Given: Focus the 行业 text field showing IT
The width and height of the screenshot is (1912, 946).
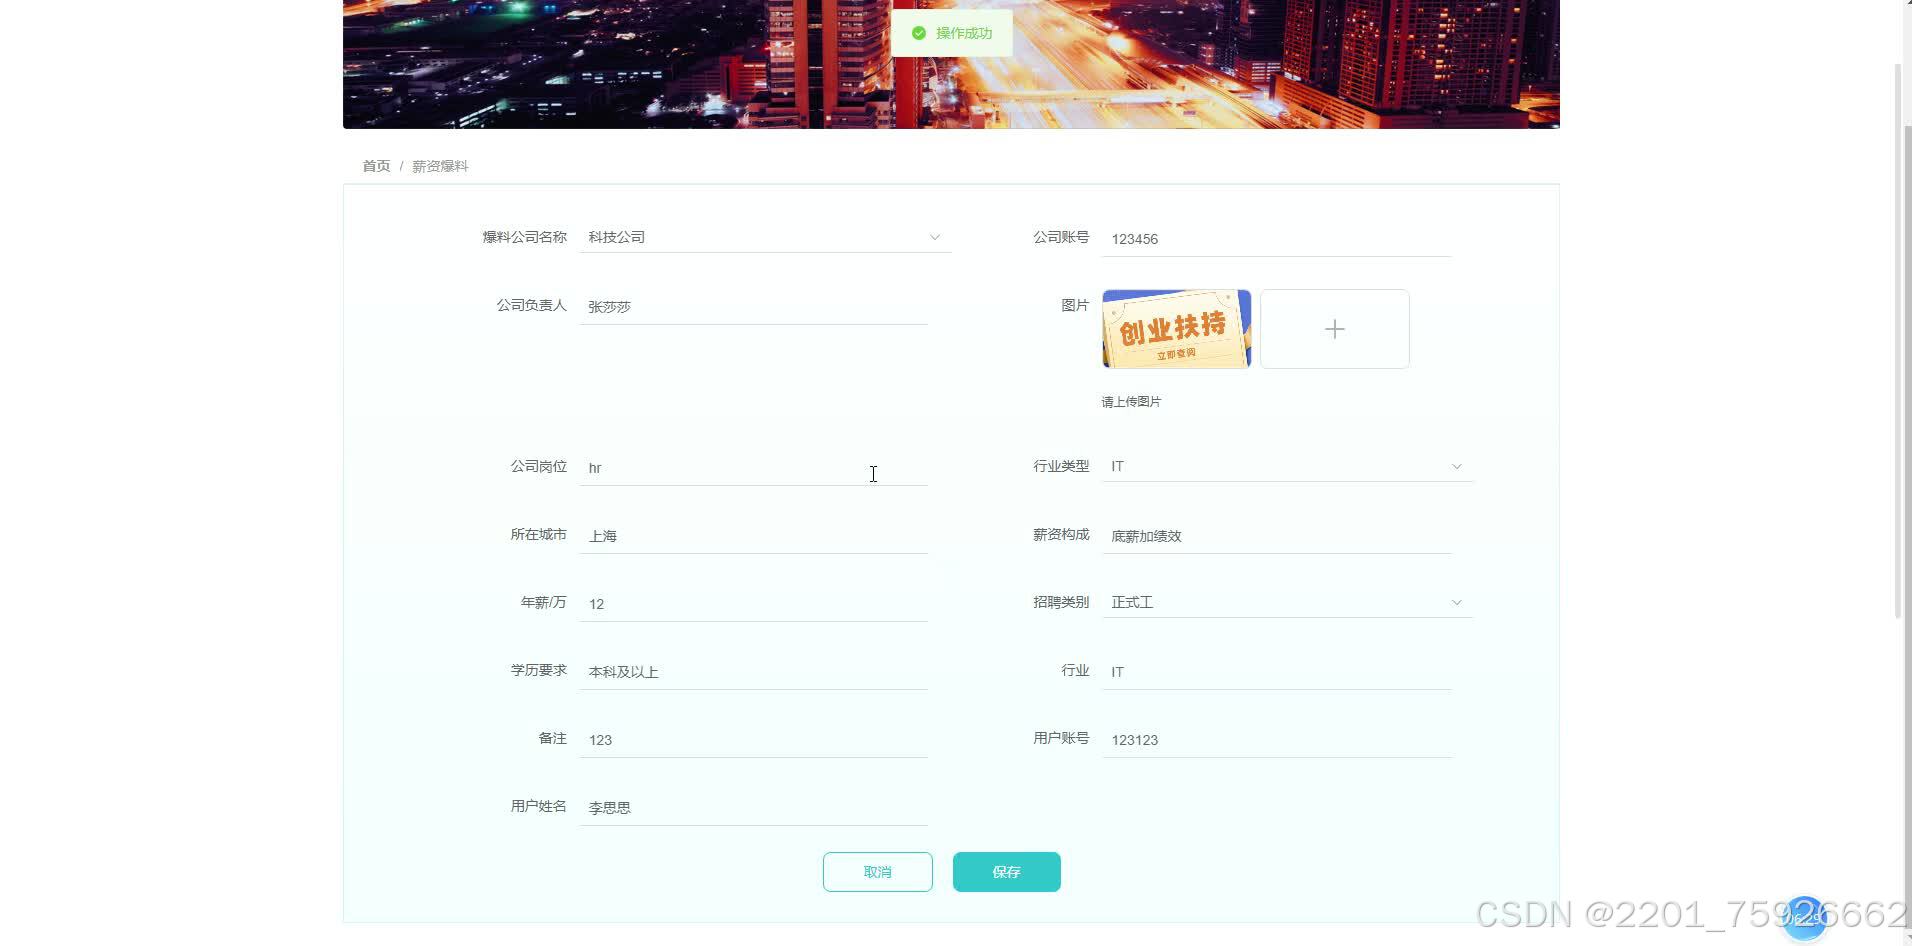Looking at the screenshot, I should [x=1277, y=672].
